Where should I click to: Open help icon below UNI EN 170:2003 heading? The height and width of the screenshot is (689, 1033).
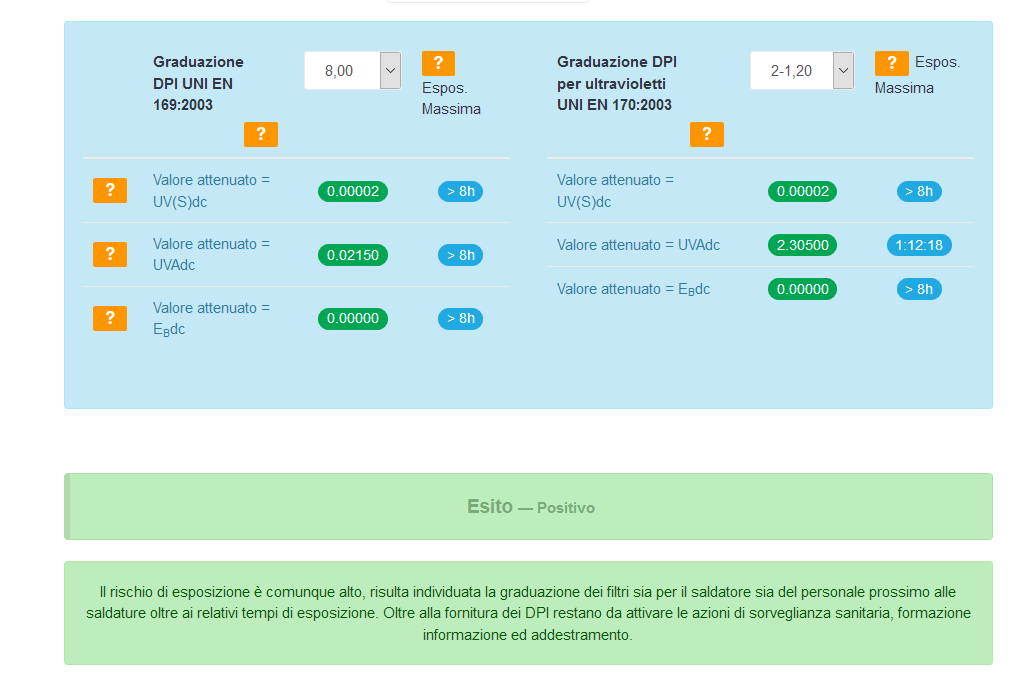point(707,134)
